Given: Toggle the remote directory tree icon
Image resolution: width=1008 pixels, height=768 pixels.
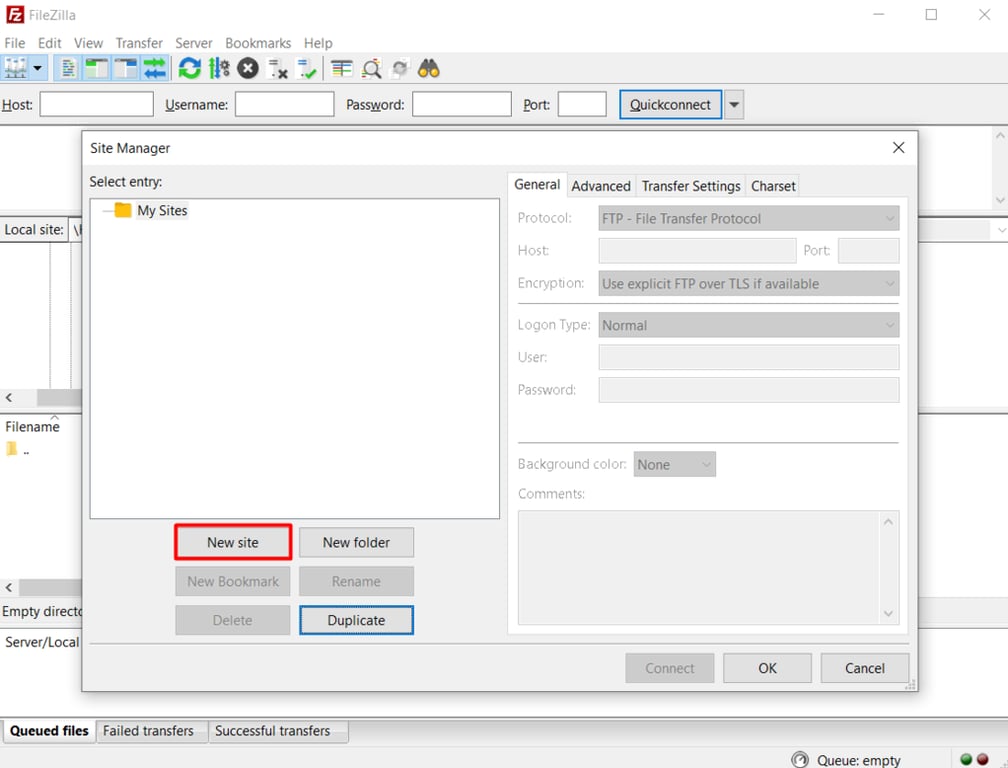Looking at the screenshot, I should (123, 68).
